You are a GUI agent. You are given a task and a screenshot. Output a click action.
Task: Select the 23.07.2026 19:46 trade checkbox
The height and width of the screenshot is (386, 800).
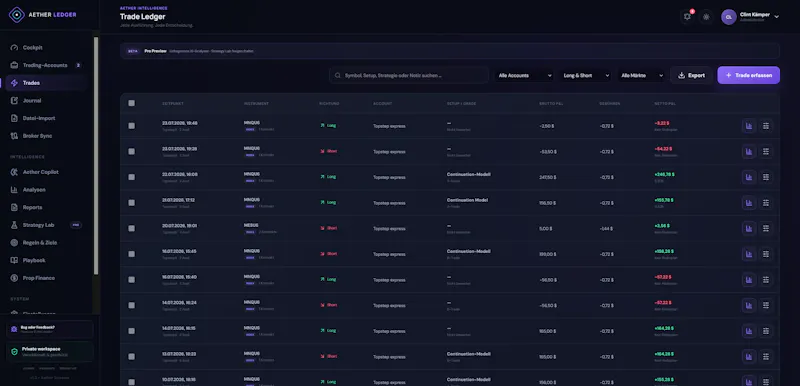pyautogui.click(x=132, y=126)
